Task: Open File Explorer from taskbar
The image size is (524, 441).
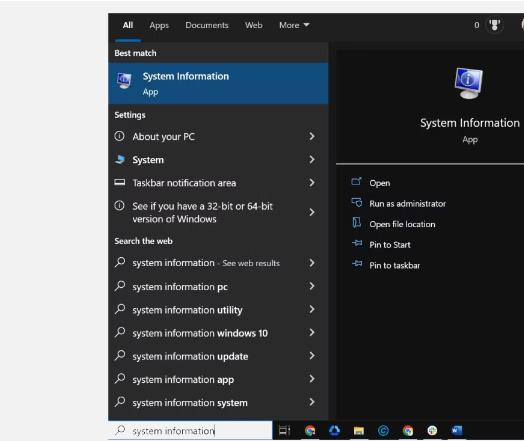Action: (x=359, y=431)
